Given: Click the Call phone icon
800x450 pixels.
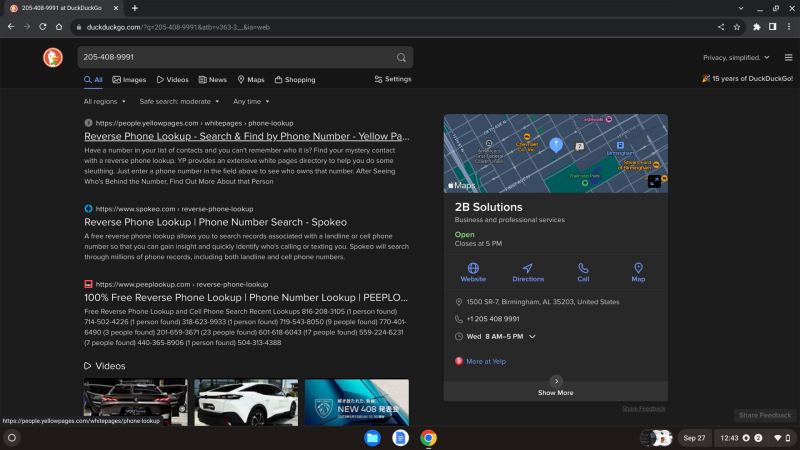Looking at the screenshot, I should (x=583, y=268).
